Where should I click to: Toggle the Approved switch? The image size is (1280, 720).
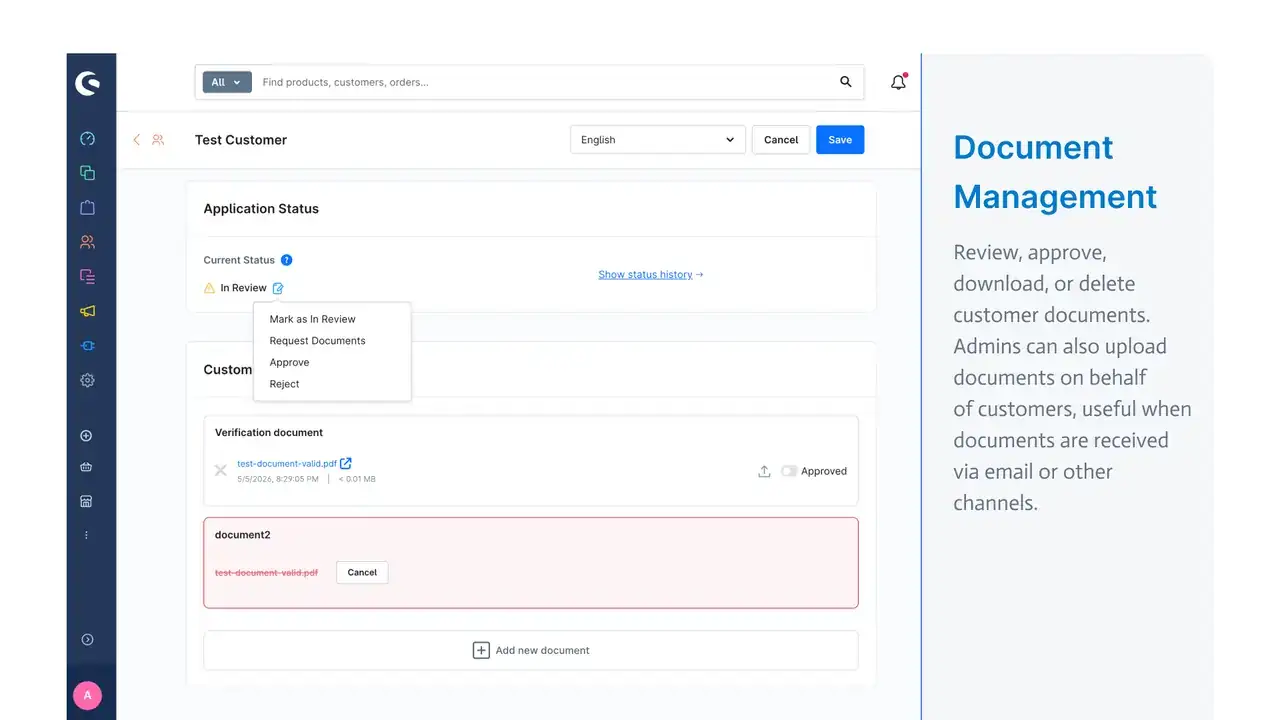[789, 471]
